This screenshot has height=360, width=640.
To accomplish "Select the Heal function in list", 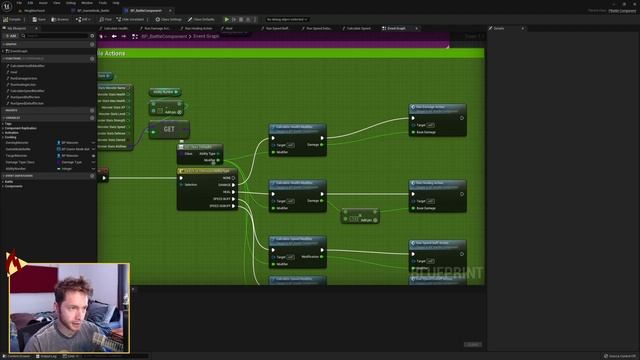I will pyautogui.click(x=14, y=72).
